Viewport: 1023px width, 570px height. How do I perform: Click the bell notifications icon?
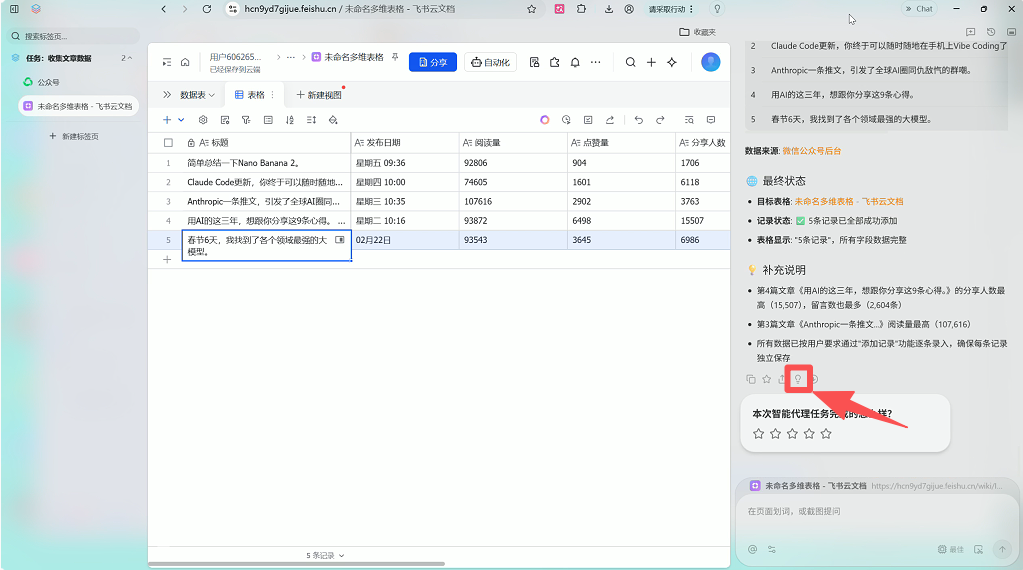coord(575,62)
